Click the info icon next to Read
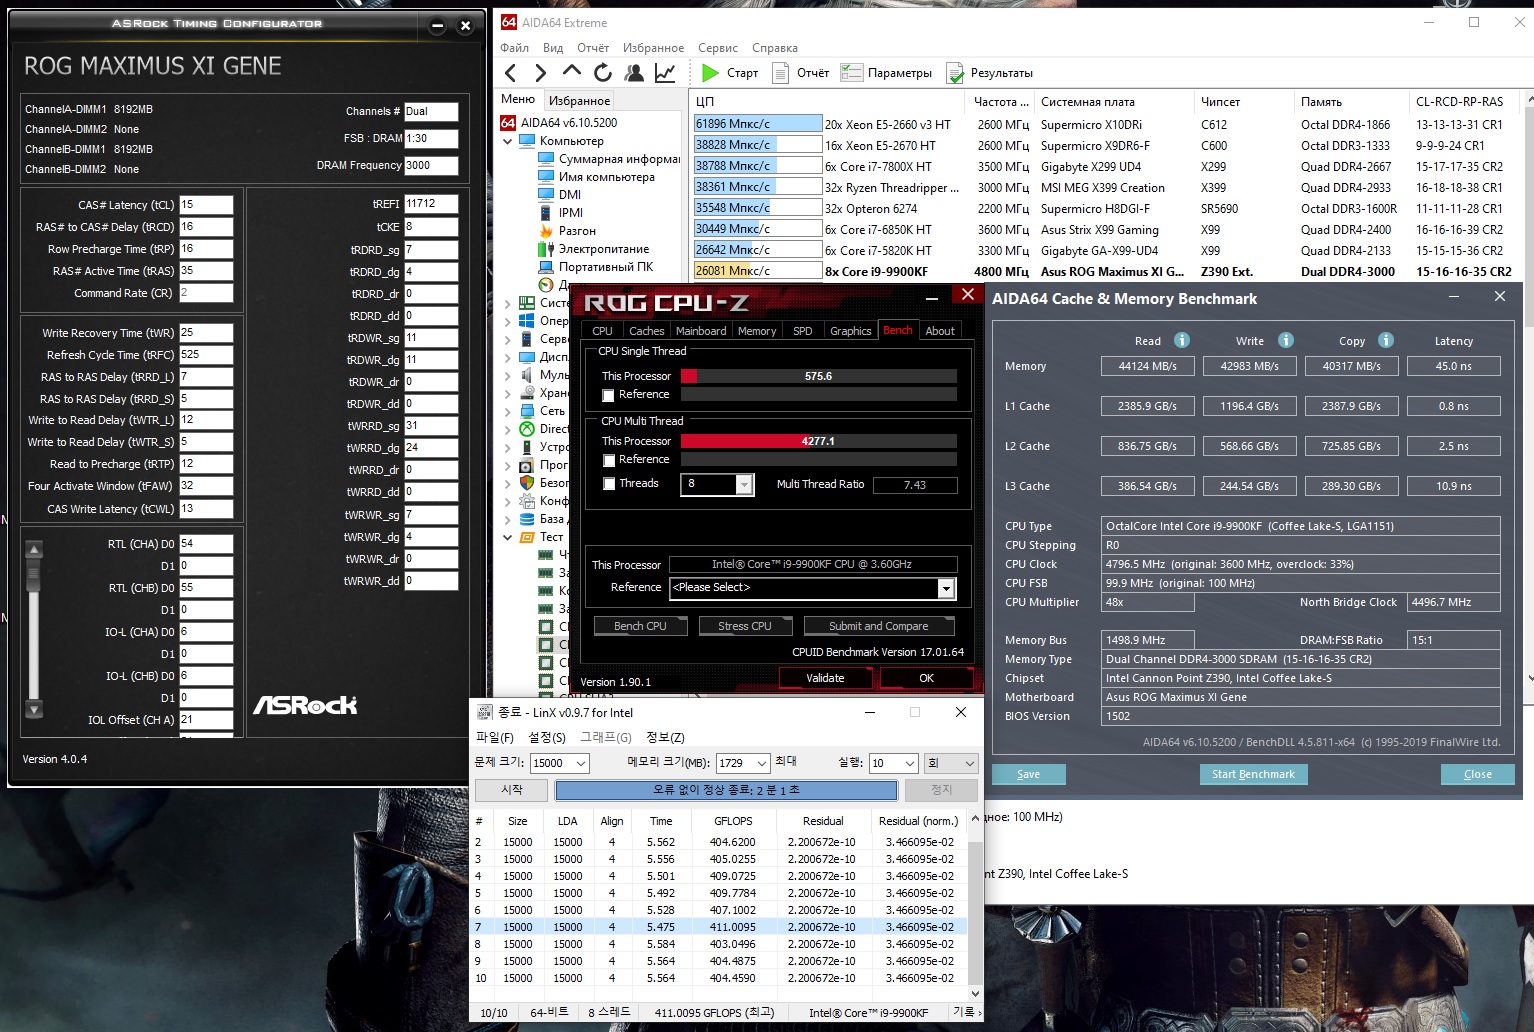This screenshot has height=1032, width=1534. pyautogui.click(x=1181, y=340)
